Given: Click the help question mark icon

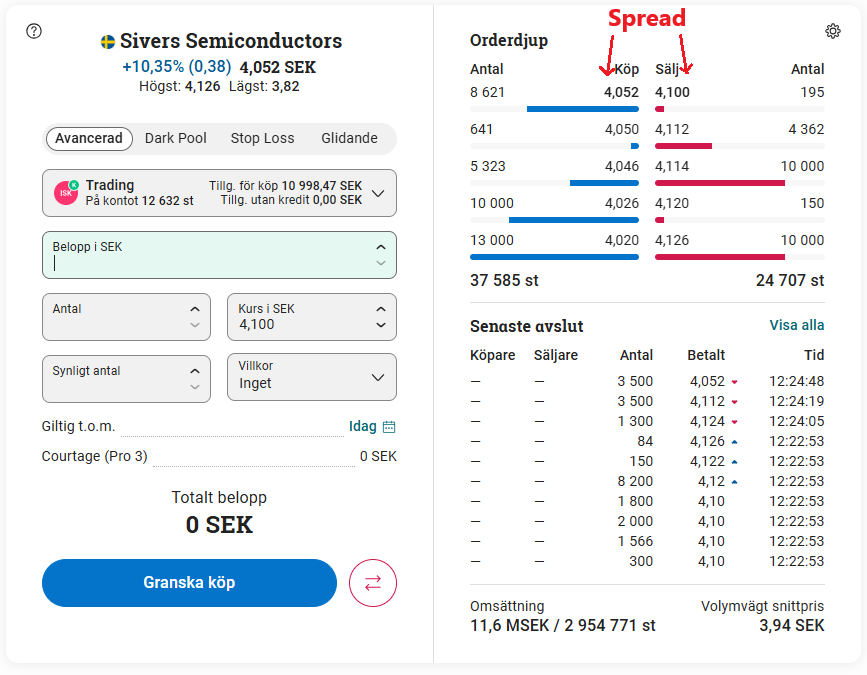Looking at the screenshot, I should click(34, 31).
